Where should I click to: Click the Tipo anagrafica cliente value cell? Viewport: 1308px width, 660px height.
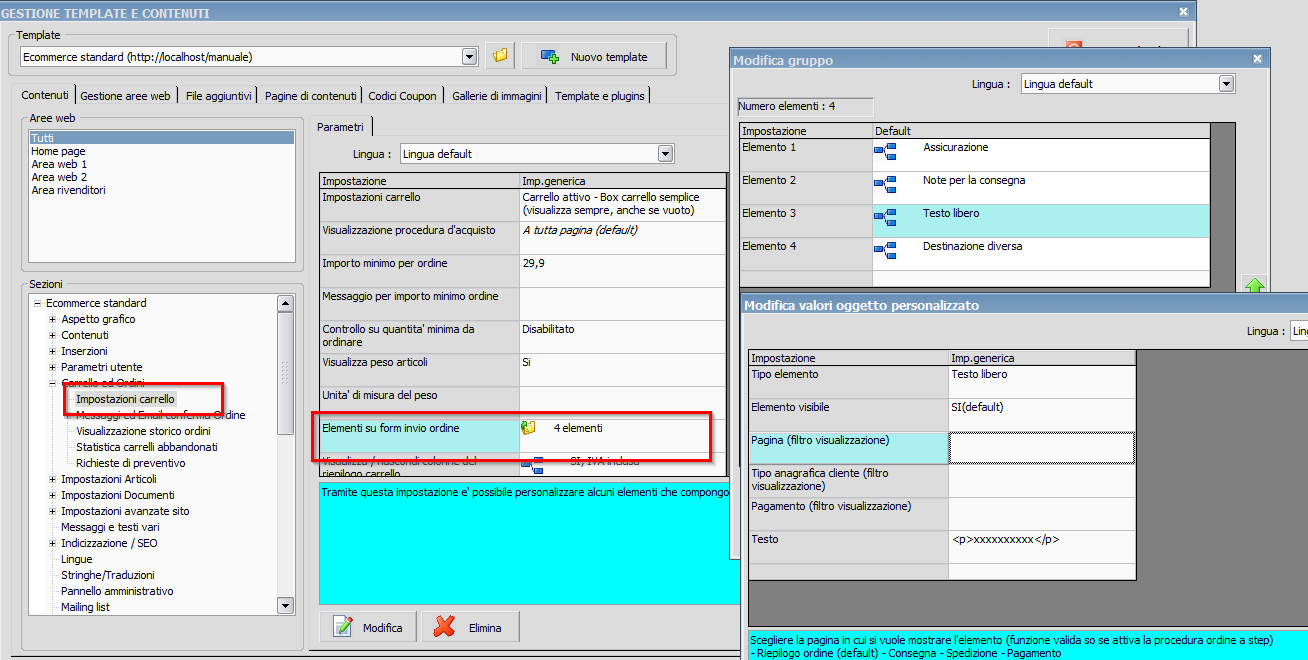pyautogui.click(x=1042, y=480)
